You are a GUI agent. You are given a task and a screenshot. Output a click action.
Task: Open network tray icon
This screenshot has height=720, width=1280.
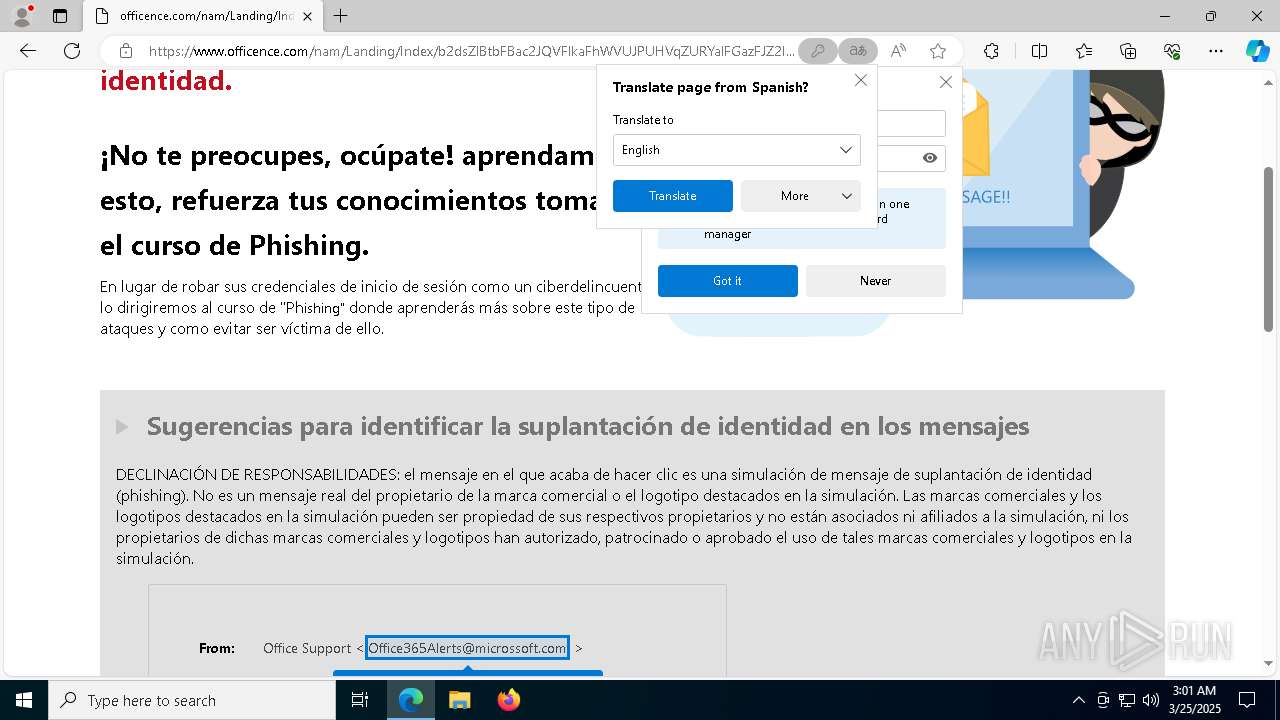tap(1127, 700)
